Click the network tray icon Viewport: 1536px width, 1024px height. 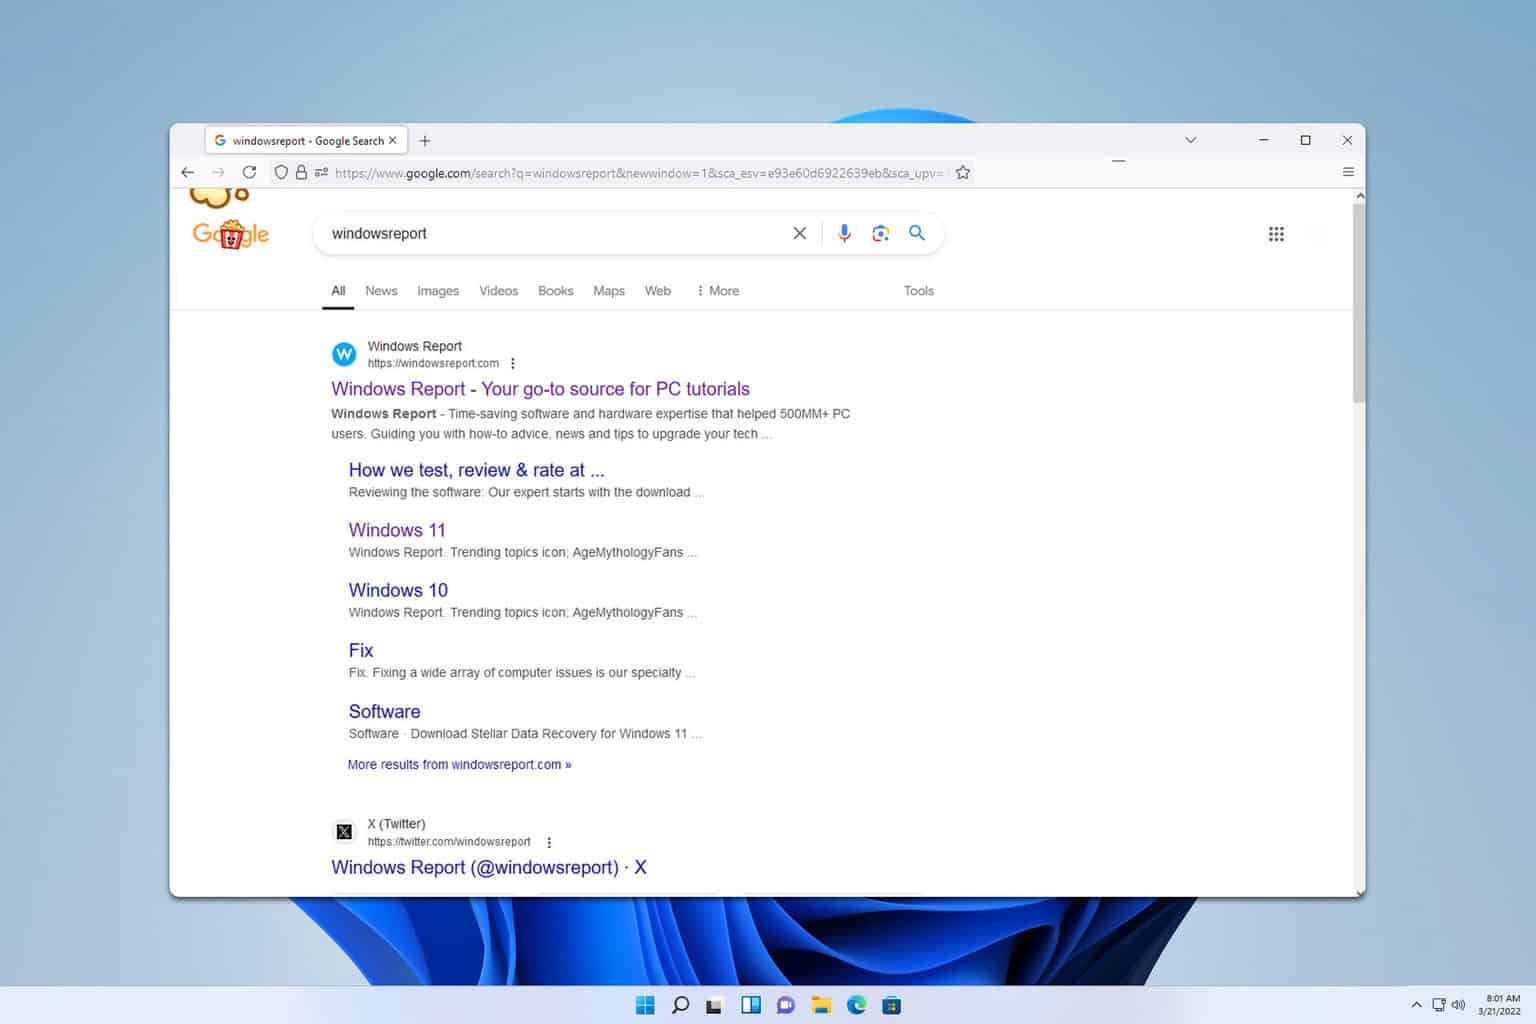pyautogui.click(x=1438, y=1005)
